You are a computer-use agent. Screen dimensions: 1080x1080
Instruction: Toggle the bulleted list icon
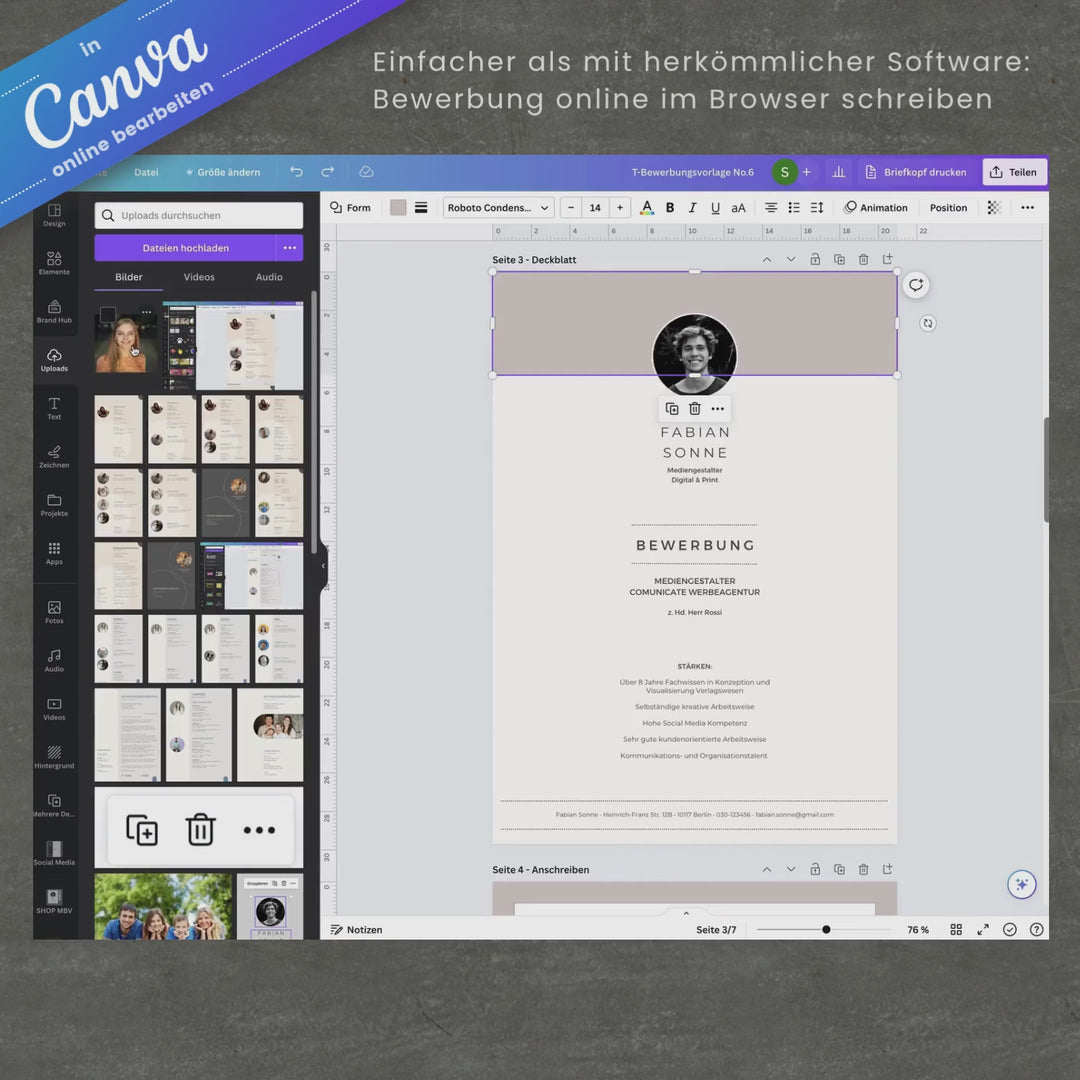pos(793,207)
